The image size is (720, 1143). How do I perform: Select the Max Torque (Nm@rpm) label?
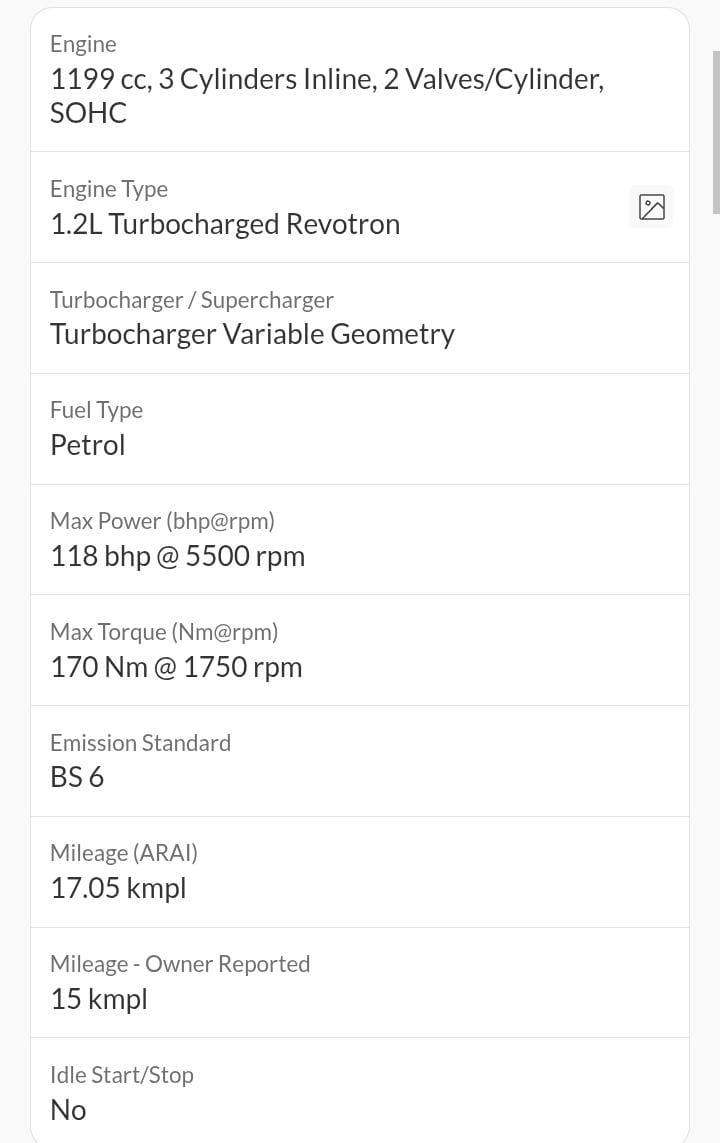(164, 632)
